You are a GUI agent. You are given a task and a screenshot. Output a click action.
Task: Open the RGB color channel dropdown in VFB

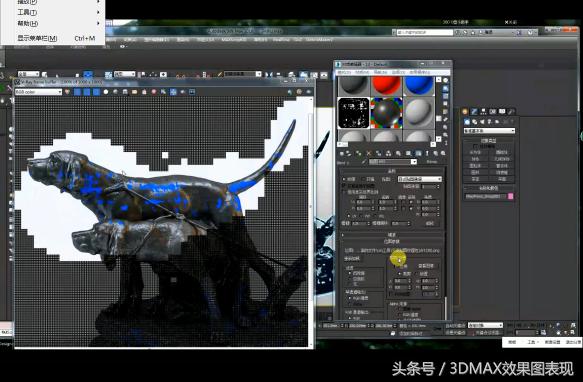tap(38, 92)
